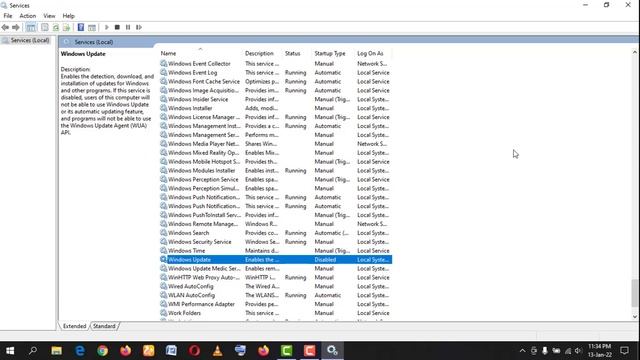
Task: Click the Export List toolbar icon
Action: tap(66, 27)
